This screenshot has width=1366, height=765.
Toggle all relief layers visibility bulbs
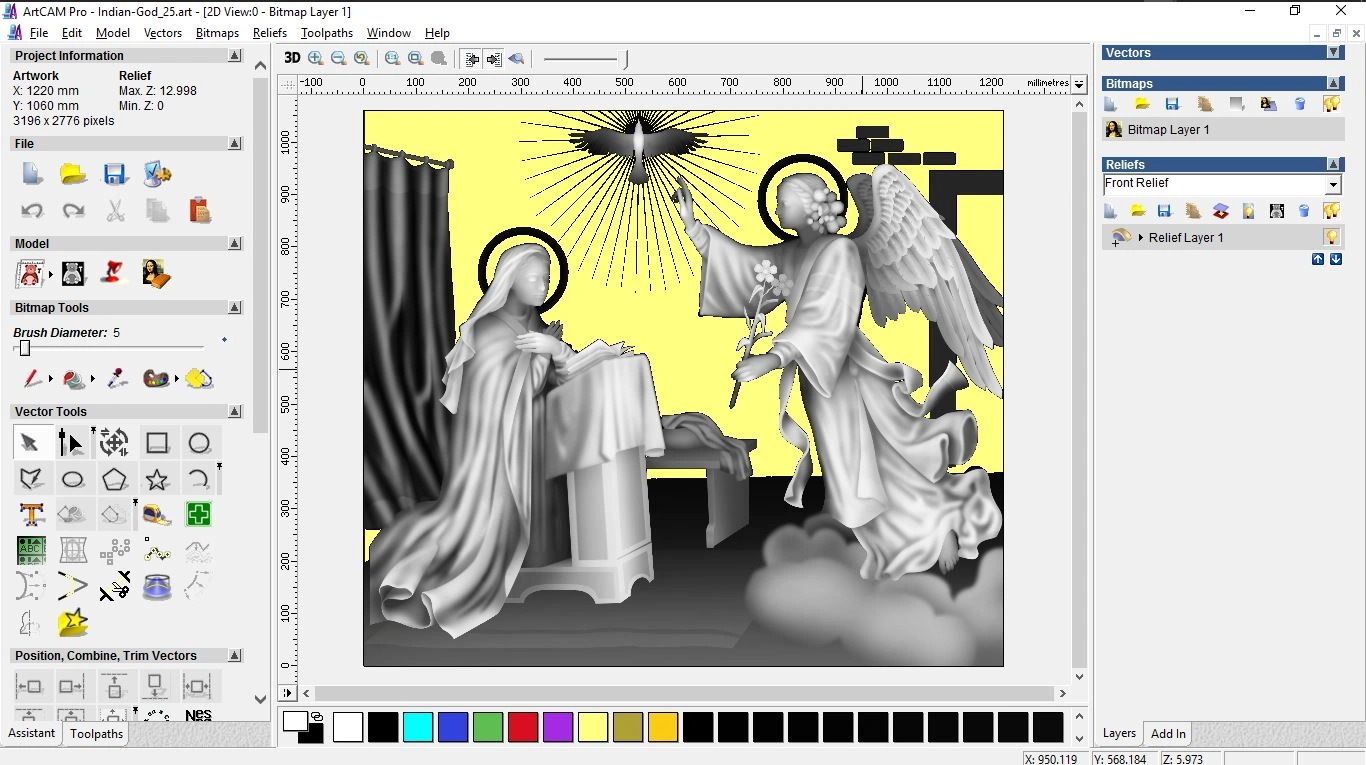[1331, 211]
